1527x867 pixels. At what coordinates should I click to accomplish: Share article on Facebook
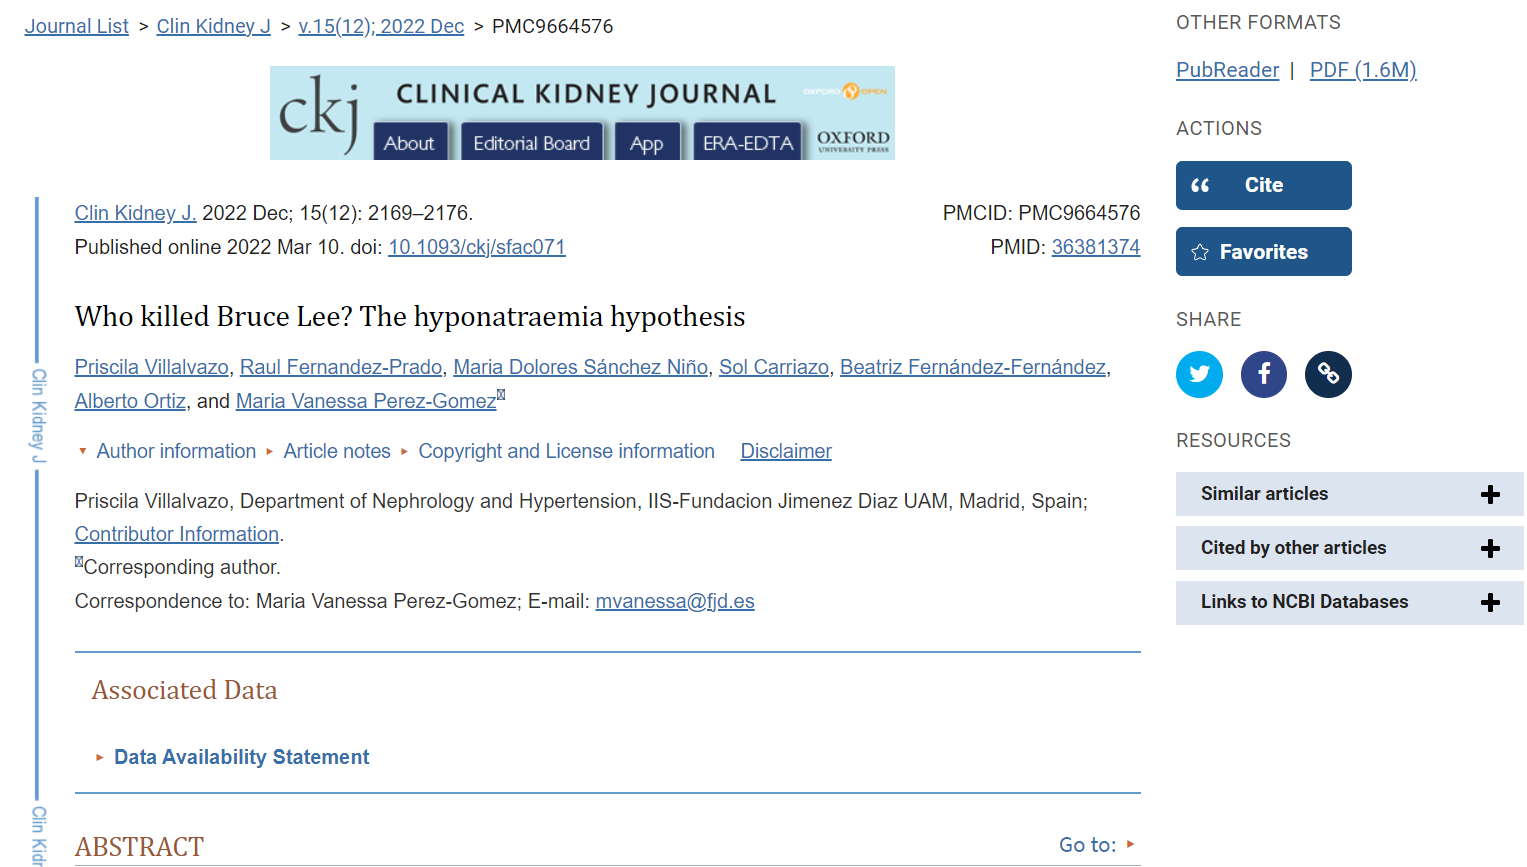[1264, 374]
